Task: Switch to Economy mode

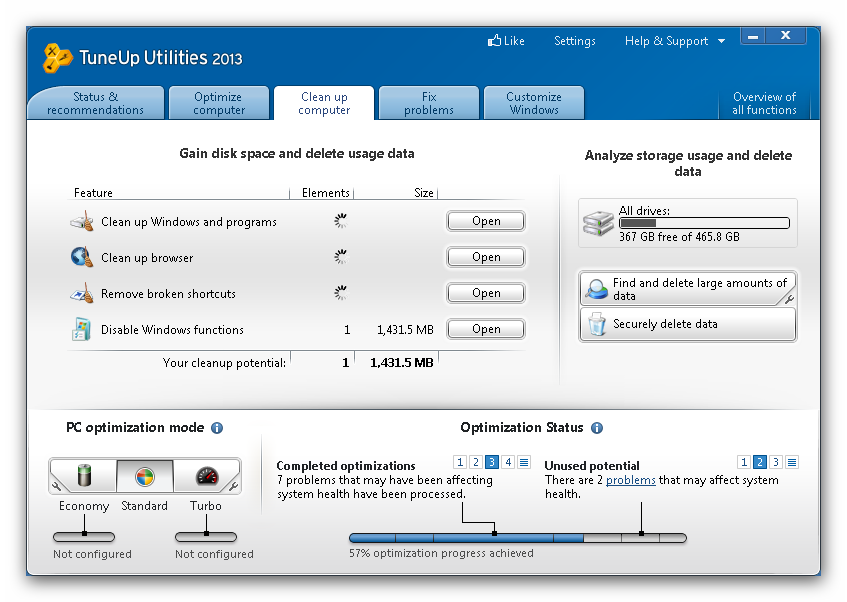Action: [84, 476]
